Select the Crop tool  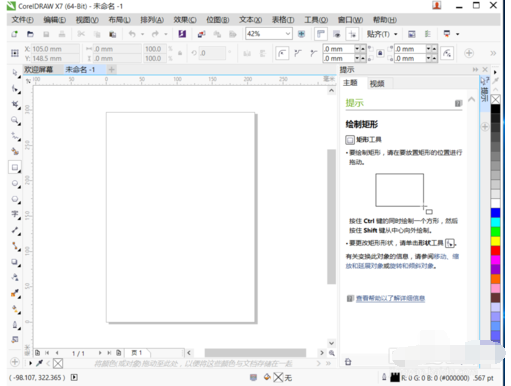(x=15, y=104)
